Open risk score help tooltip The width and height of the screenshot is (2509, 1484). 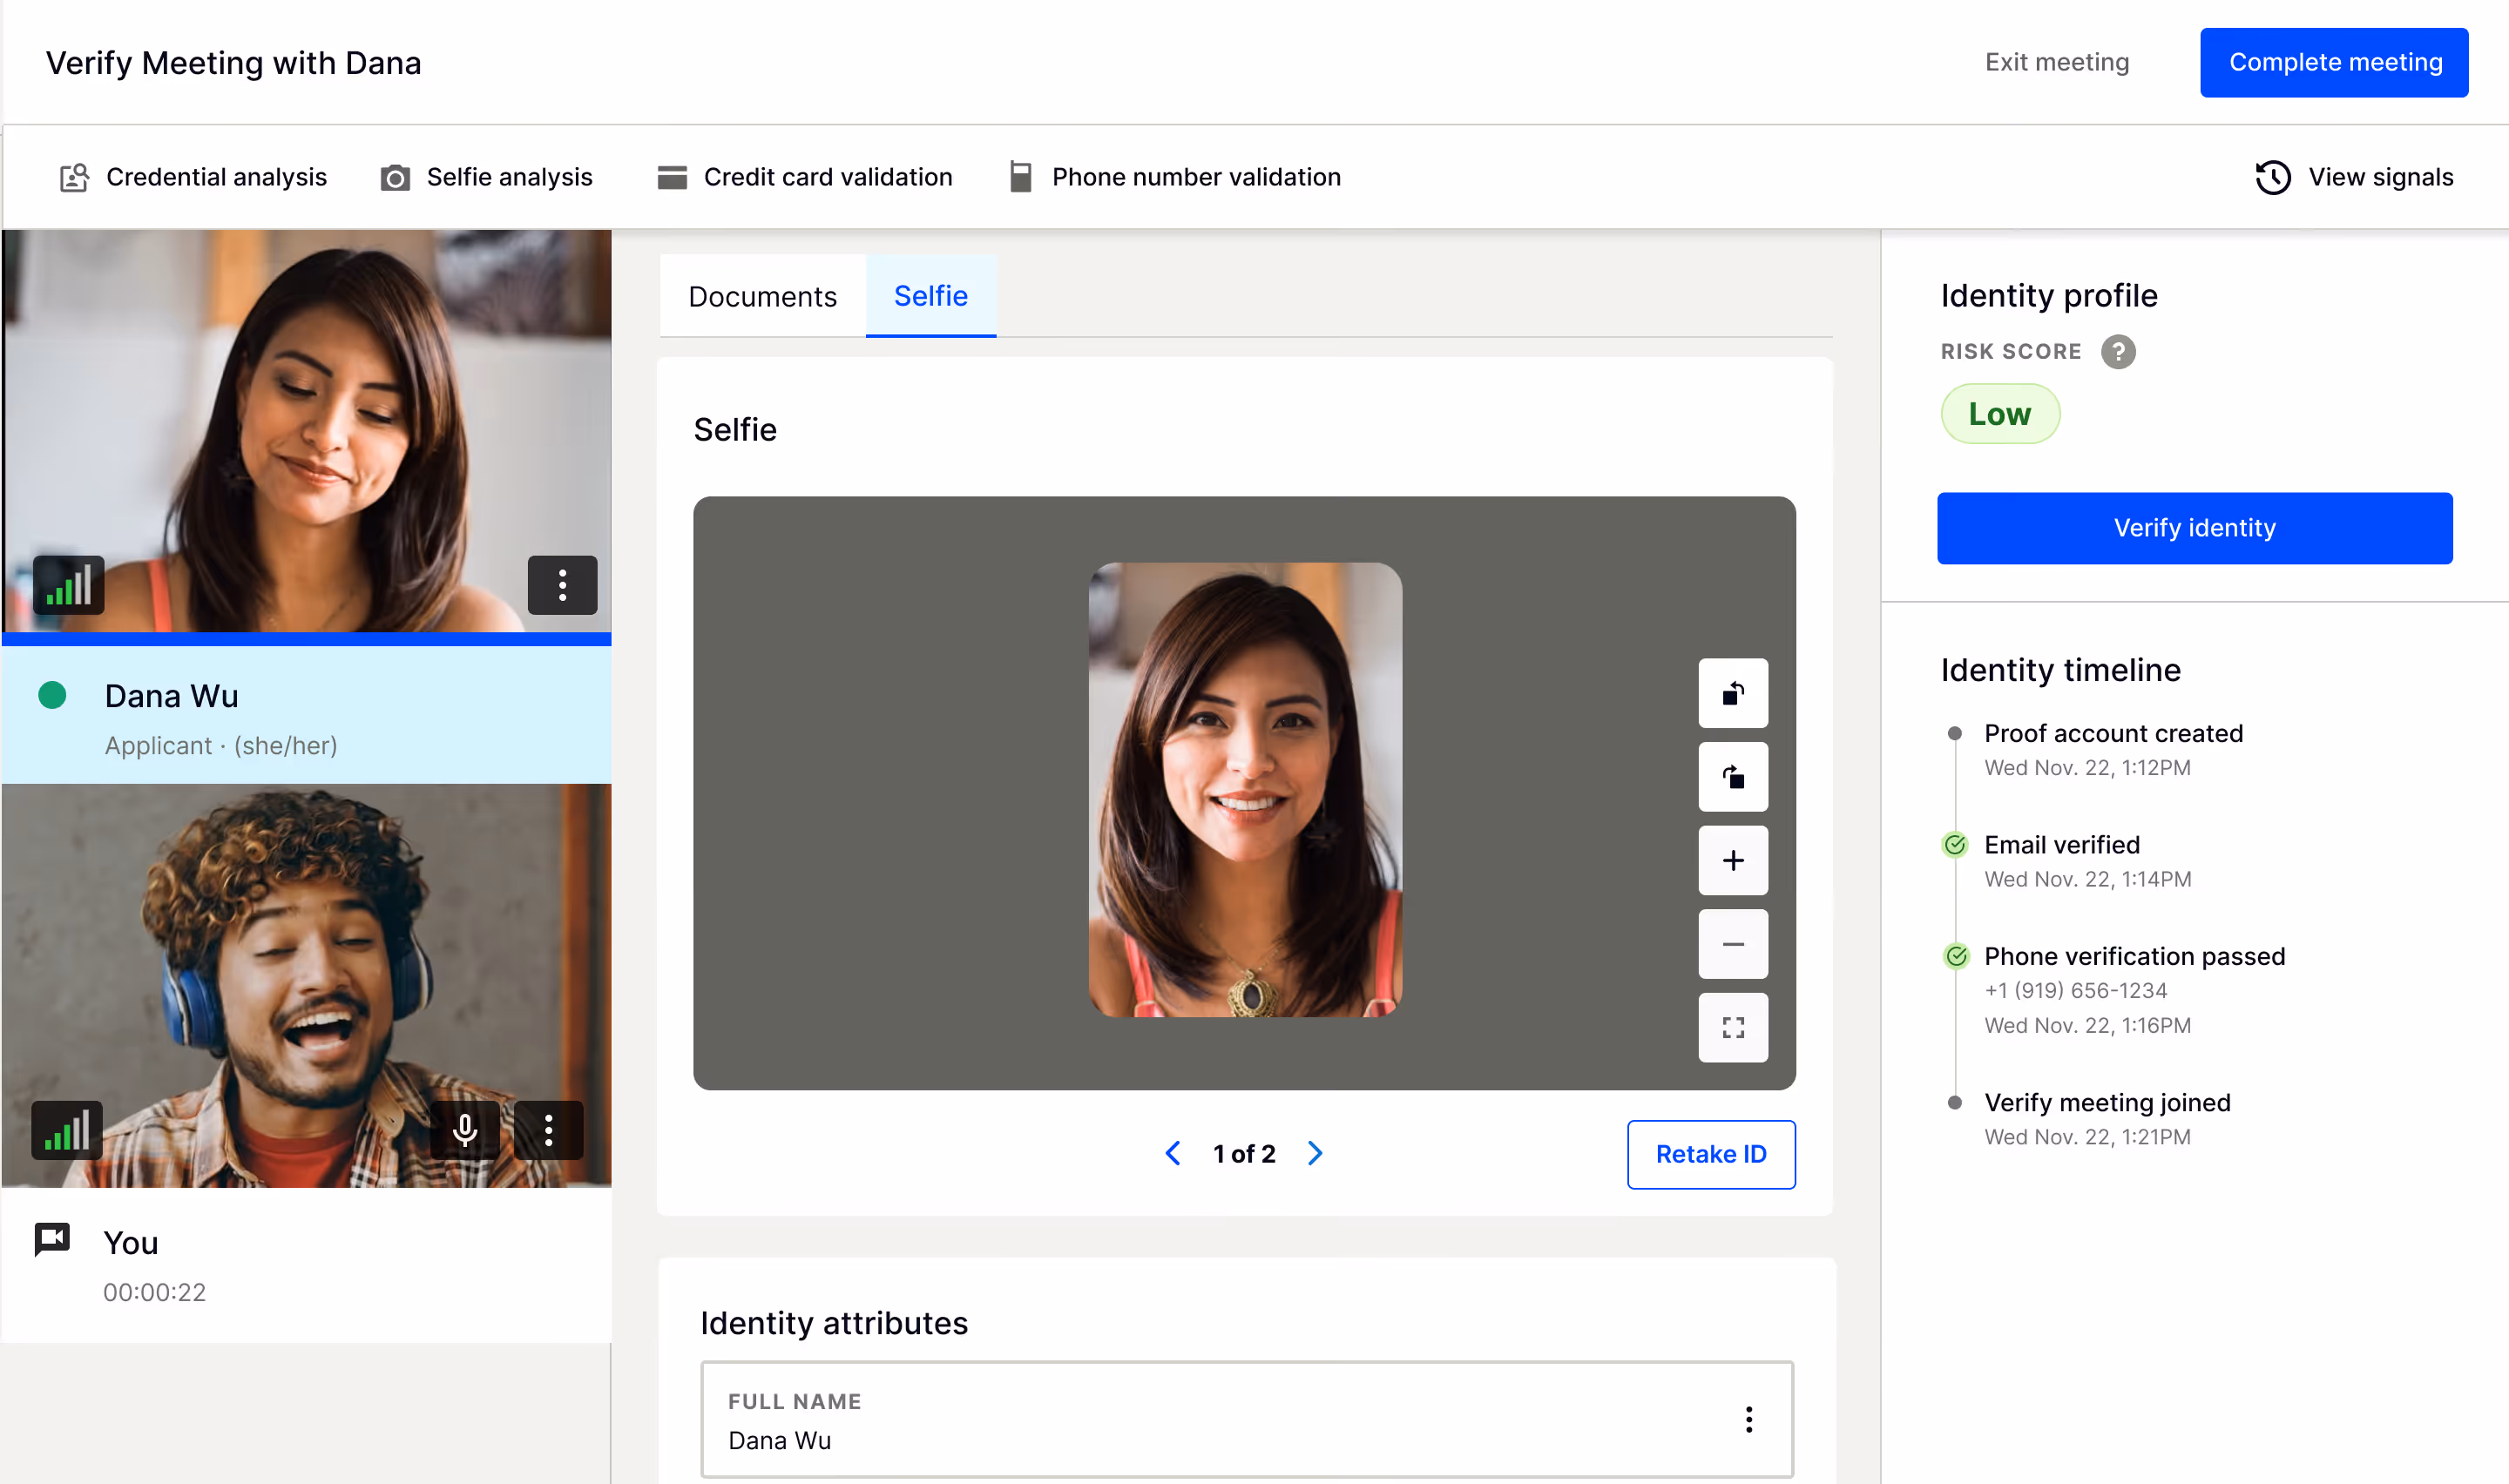pos(2118,351)
